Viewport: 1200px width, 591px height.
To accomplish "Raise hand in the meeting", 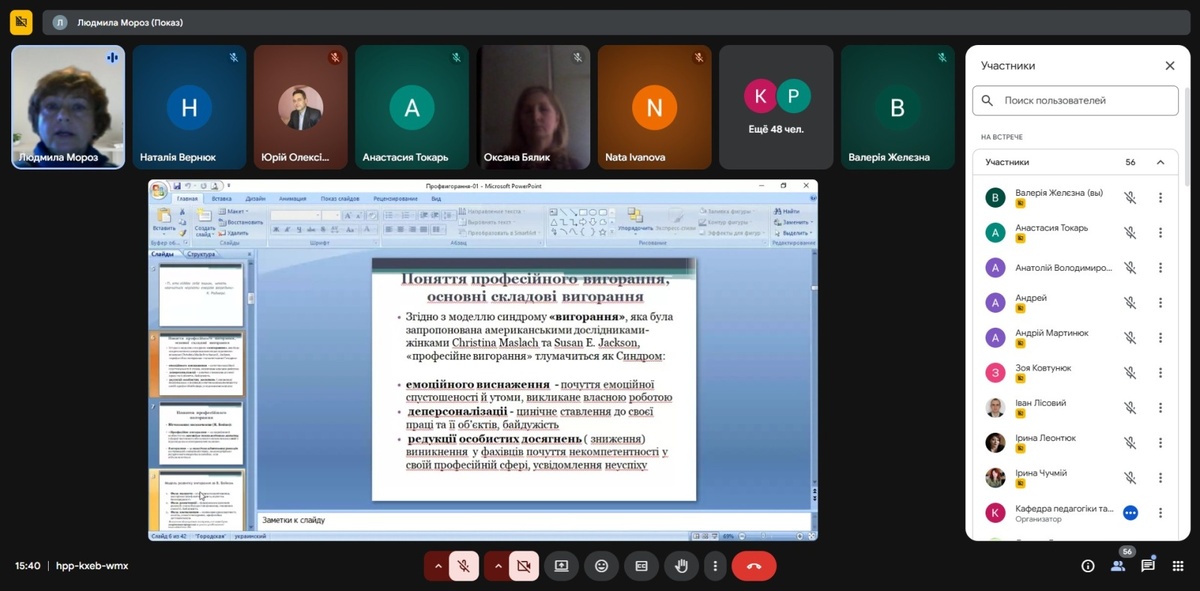I will [681, 566].
